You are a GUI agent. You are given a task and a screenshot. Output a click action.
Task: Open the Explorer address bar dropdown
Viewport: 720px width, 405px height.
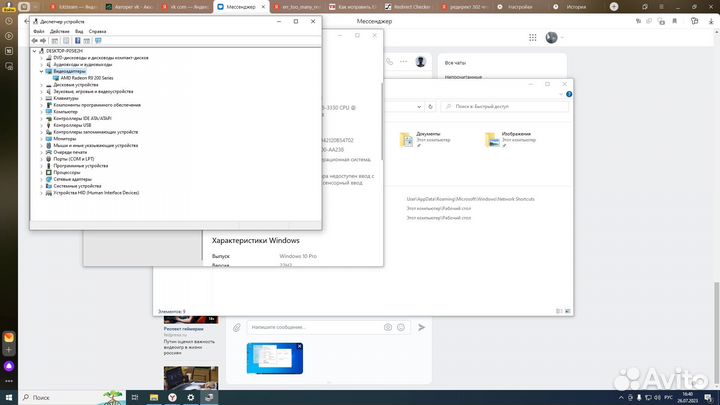[x=419, y=107]
